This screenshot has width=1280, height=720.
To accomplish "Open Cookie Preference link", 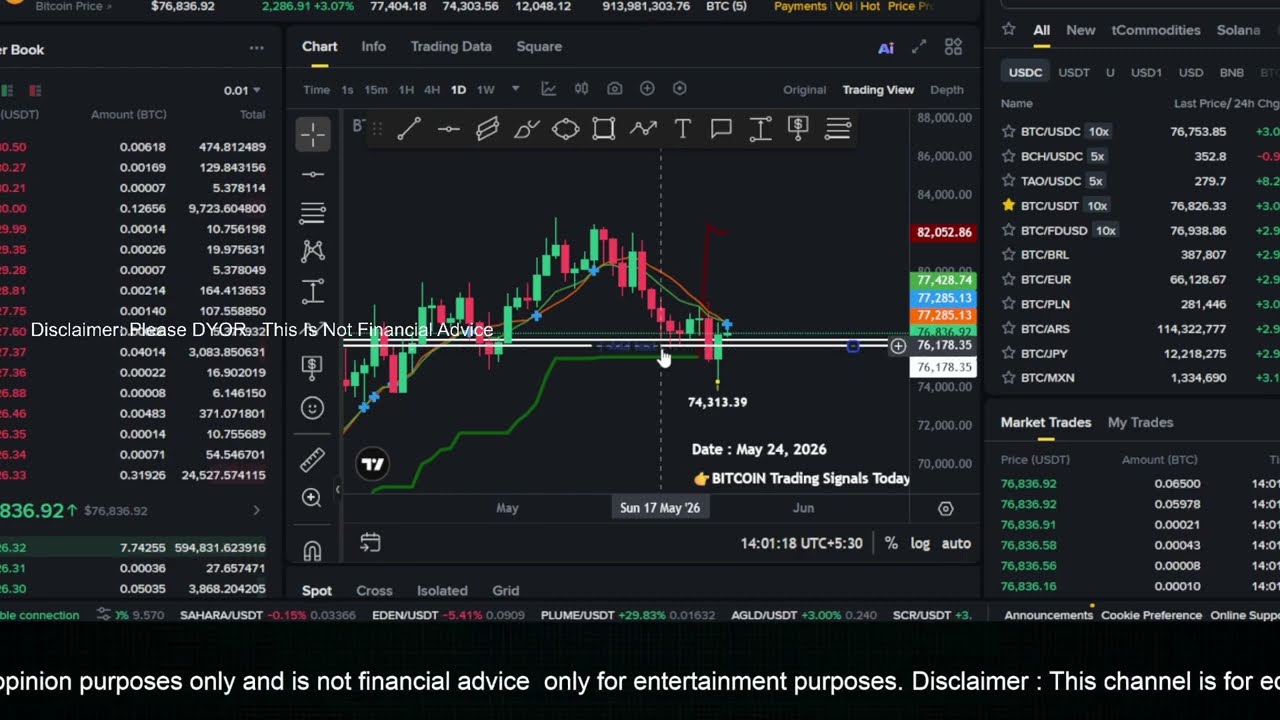I will [x=1151, y=615].
